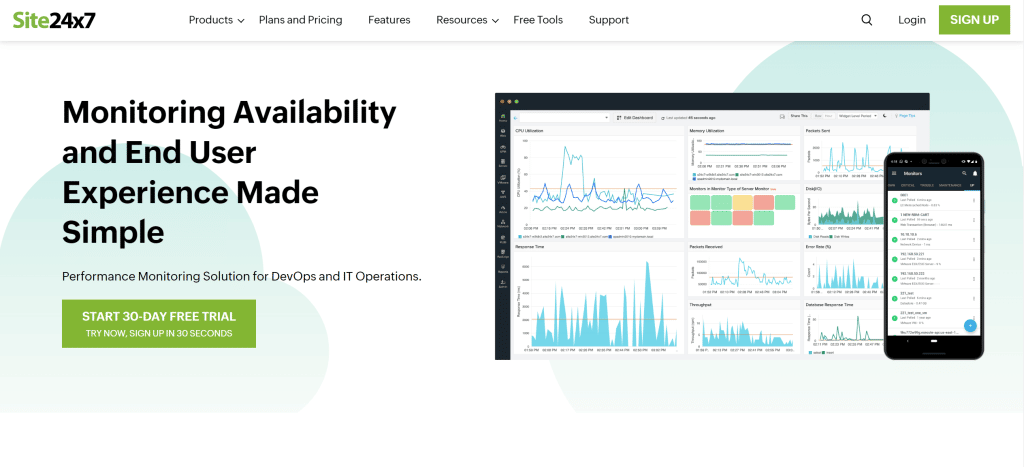Click the Home icon in dashboard sidebar

pyautogui.click(x=503, y=118)
